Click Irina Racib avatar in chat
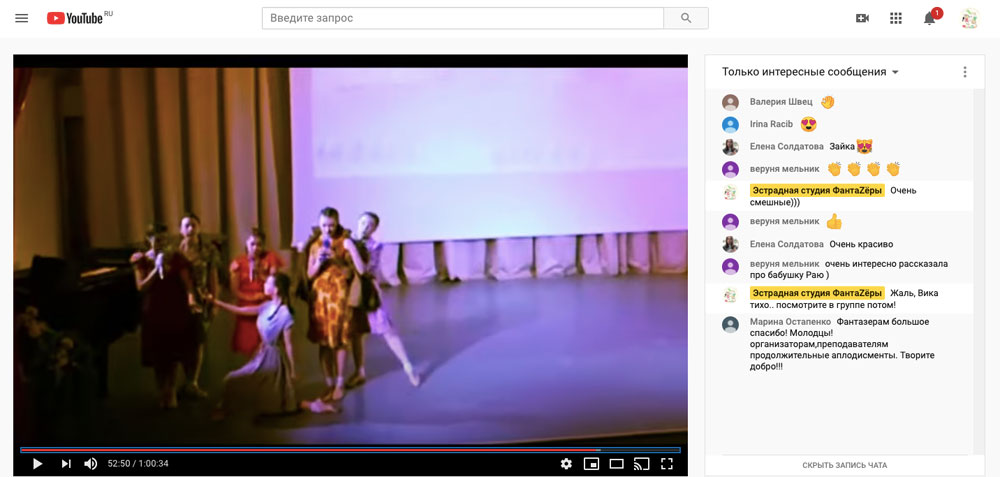 point(730,124)
